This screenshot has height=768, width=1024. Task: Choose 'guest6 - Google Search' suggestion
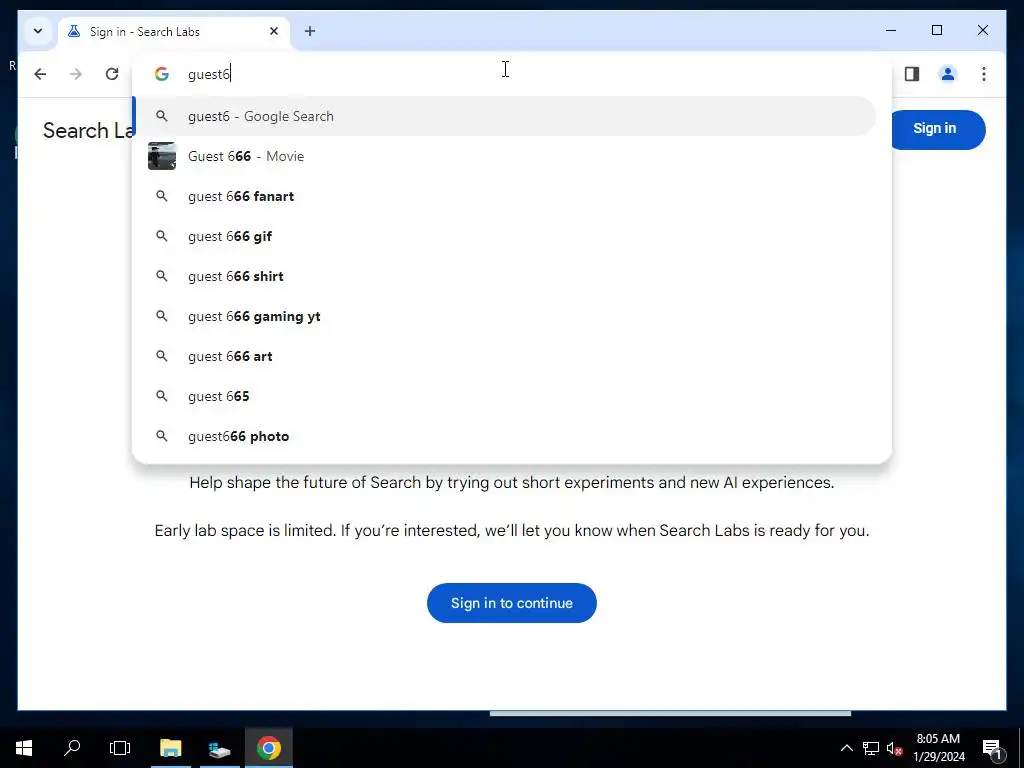pos(504,116)
